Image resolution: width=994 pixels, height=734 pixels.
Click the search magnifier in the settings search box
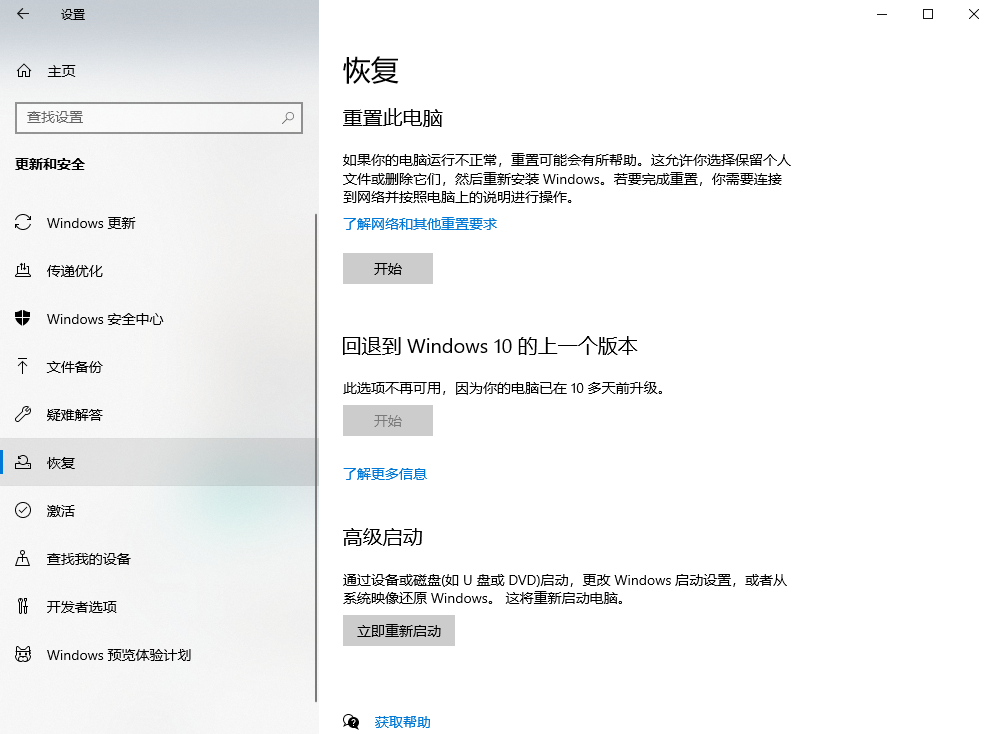click(290, 117)
